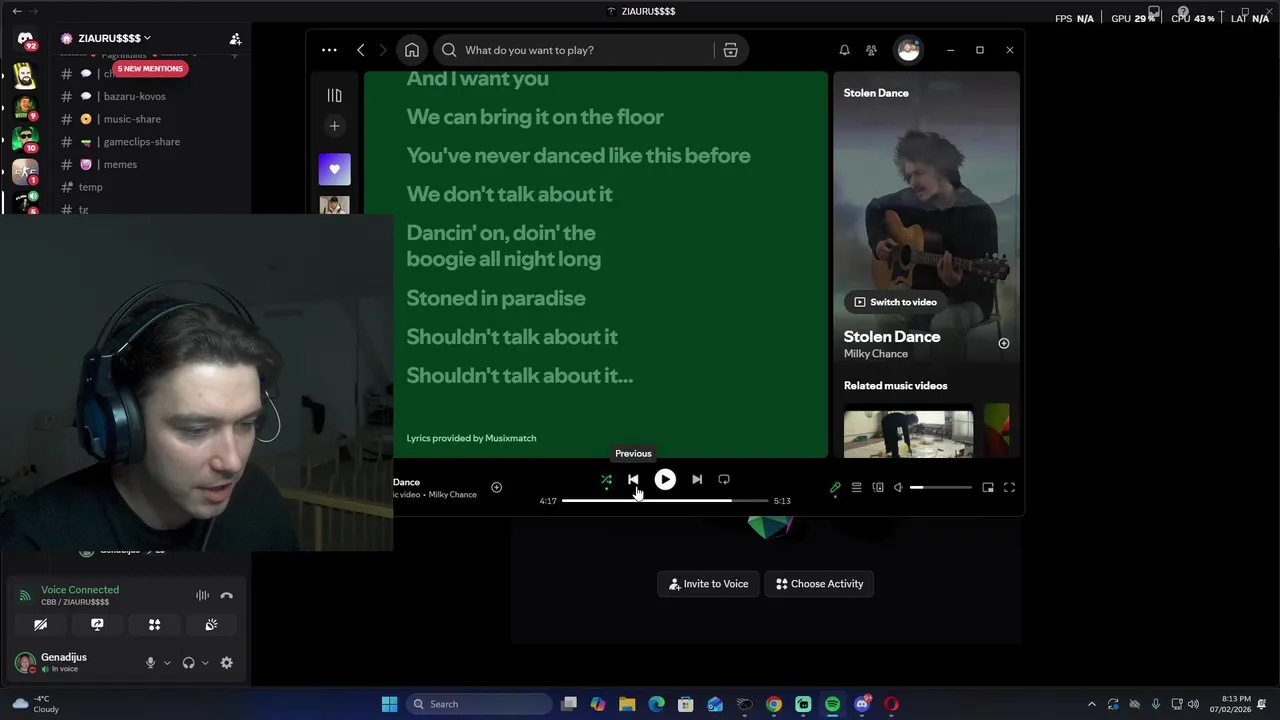Open first related music video thumbnail
1280x720 pixels.
tap(908, 432)
